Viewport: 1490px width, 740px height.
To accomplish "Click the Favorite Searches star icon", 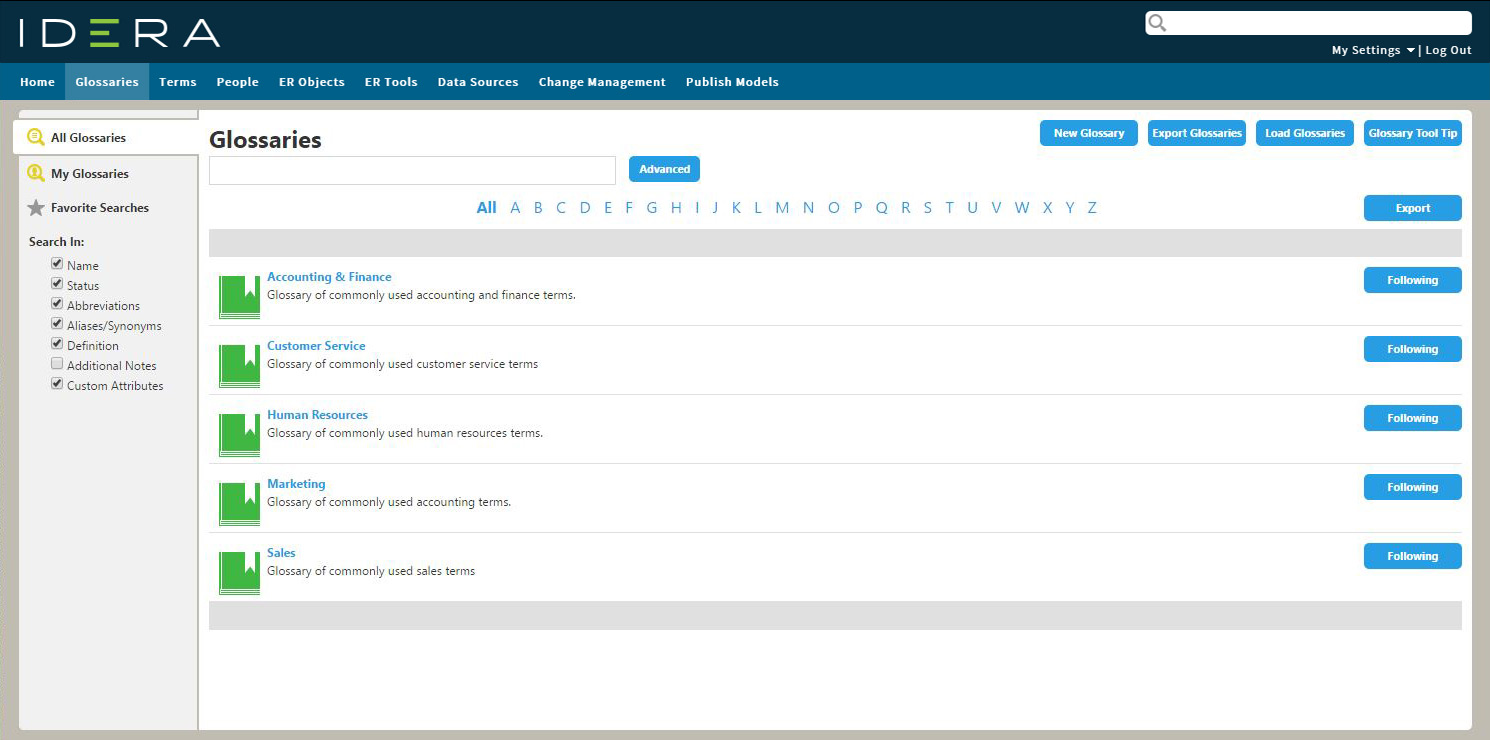I will point(36,208).
